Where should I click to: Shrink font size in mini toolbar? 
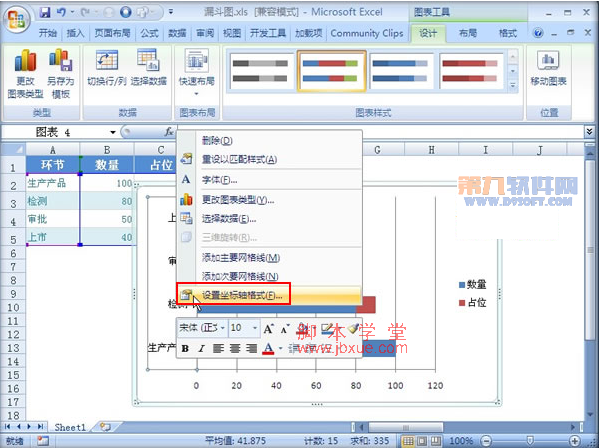[285, 329]
